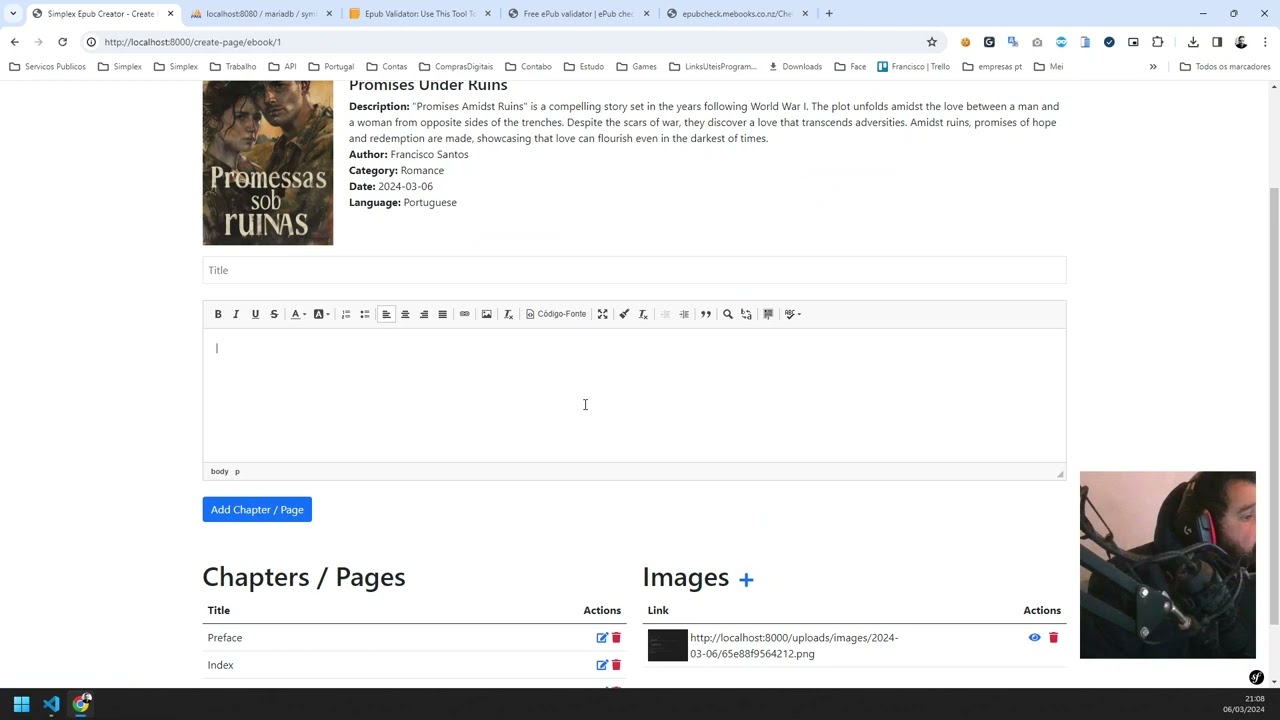Open the Trabalho bookmark folder
The image size is (1280, 720).
coord(233,67)
